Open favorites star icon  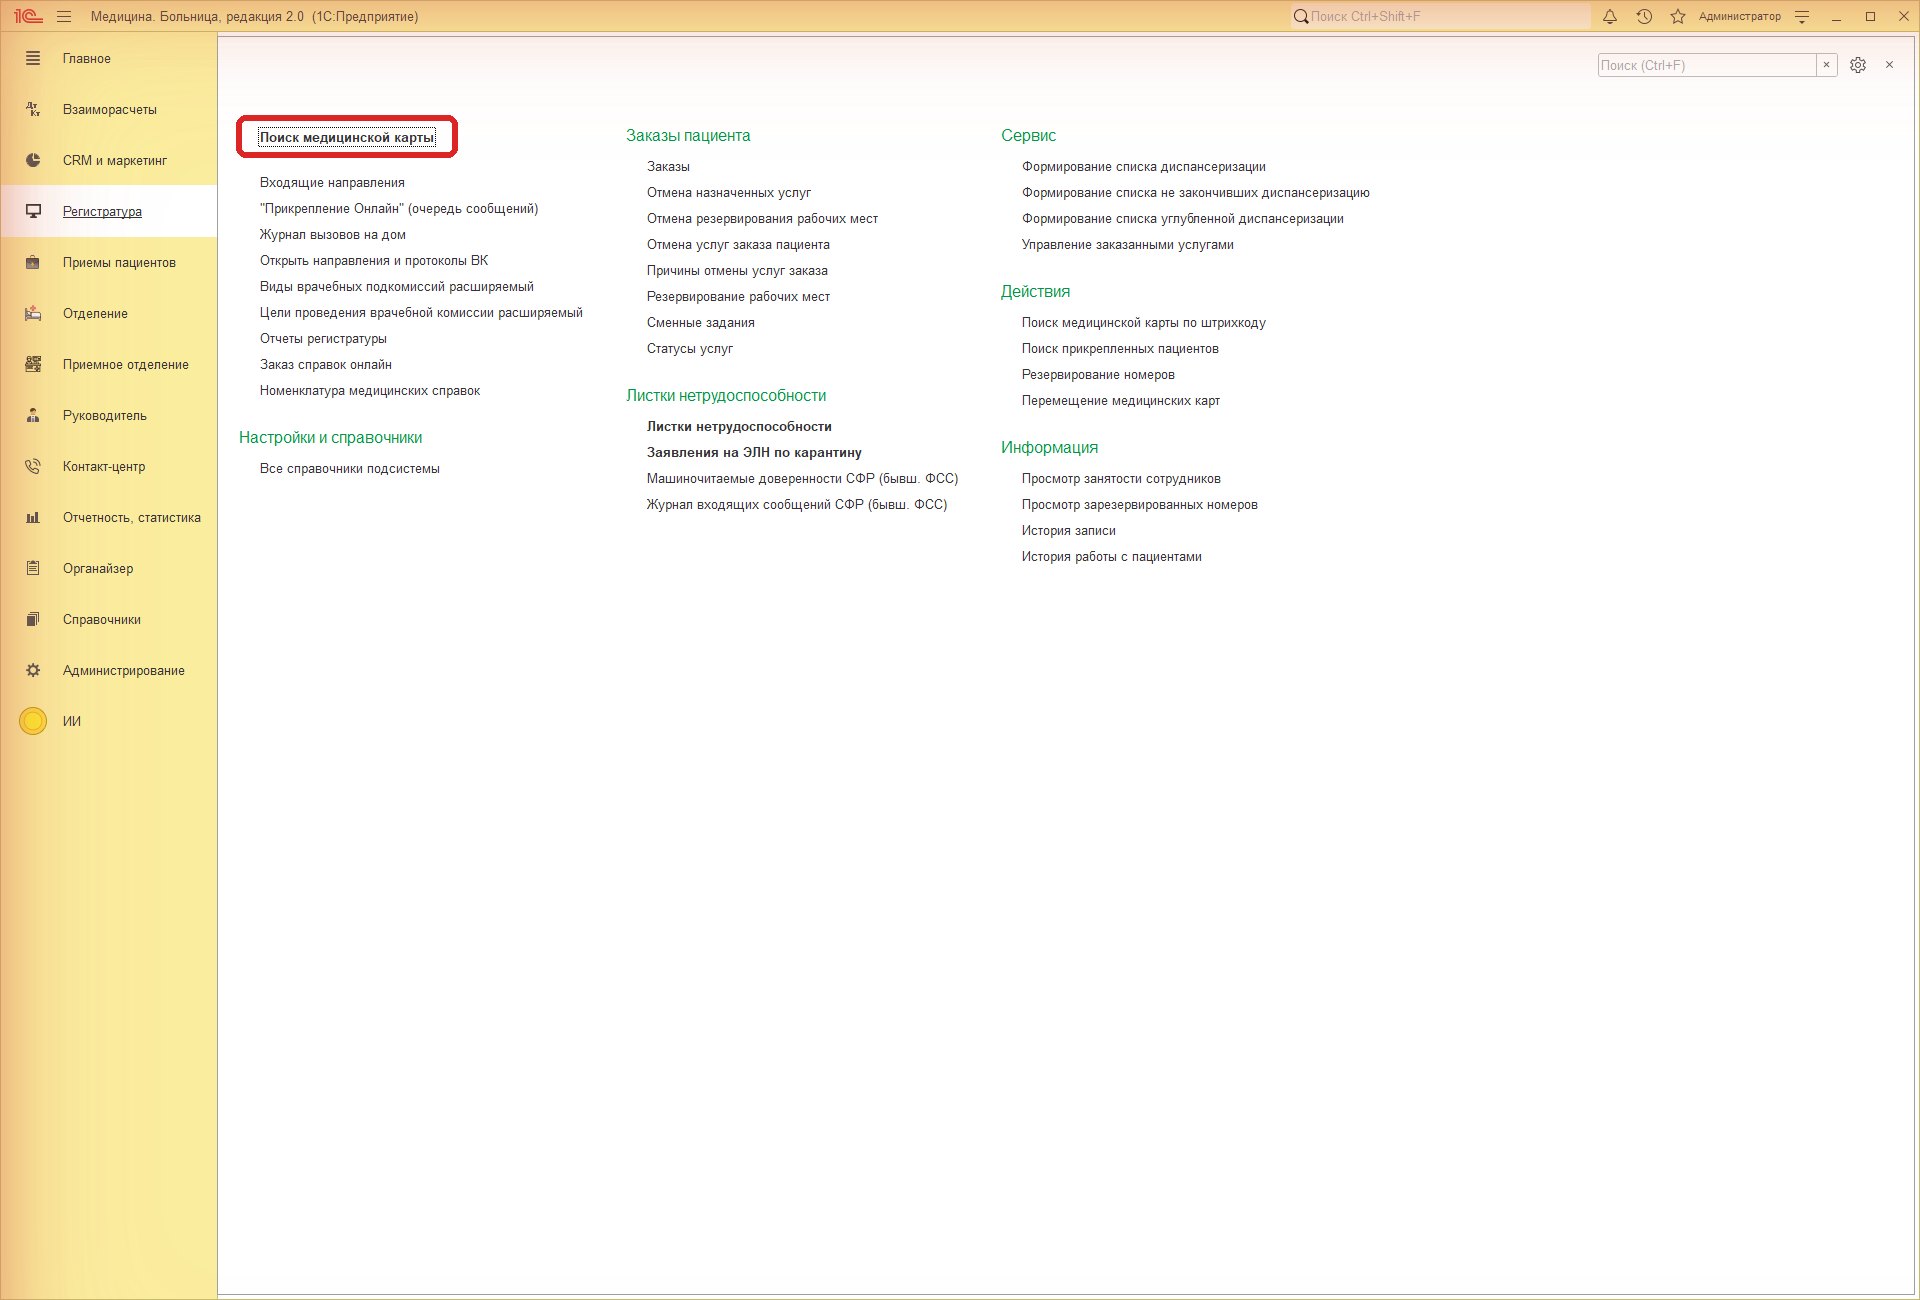pos(1678,16)
